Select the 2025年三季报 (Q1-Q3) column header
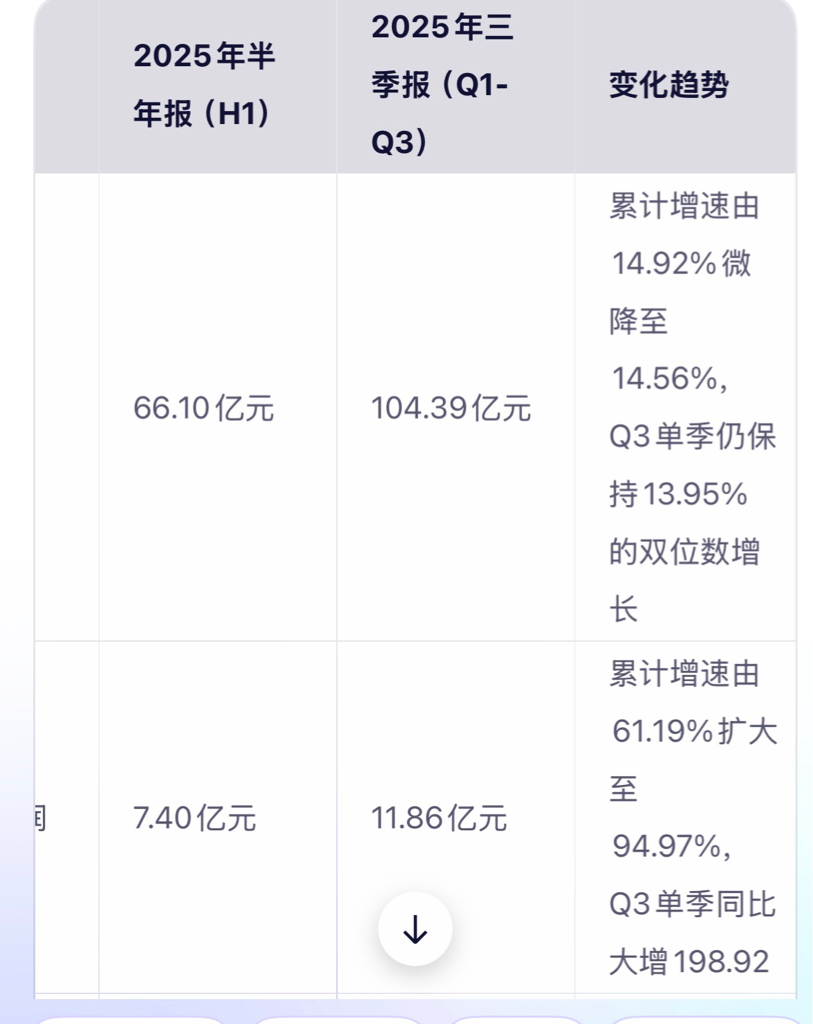Image resolution: width=813 pixels, height=1024 pixels. (442, 85)
